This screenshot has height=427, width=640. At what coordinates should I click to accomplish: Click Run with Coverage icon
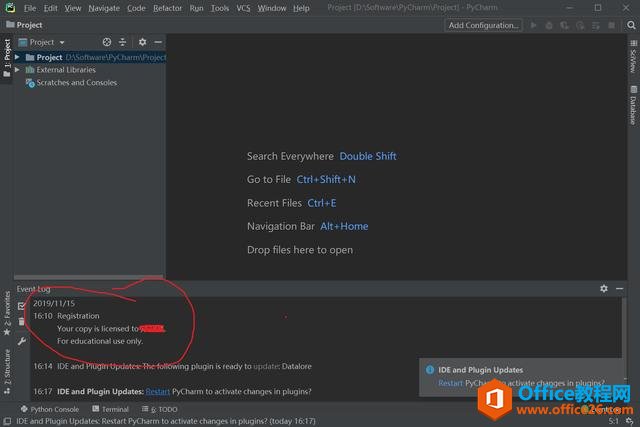click(x=564, y=25)
